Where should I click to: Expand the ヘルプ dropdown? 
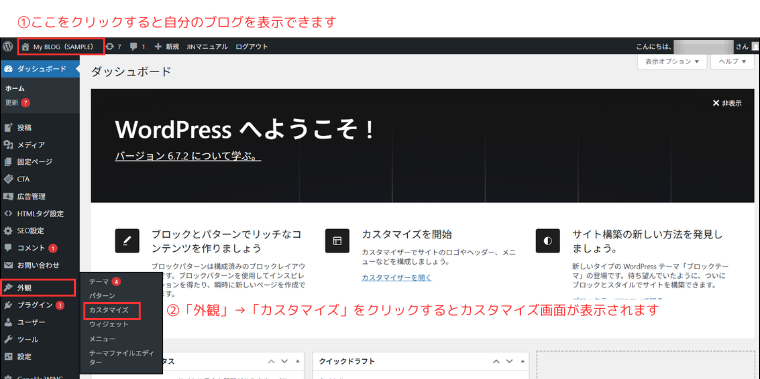(x=732, y=62)
